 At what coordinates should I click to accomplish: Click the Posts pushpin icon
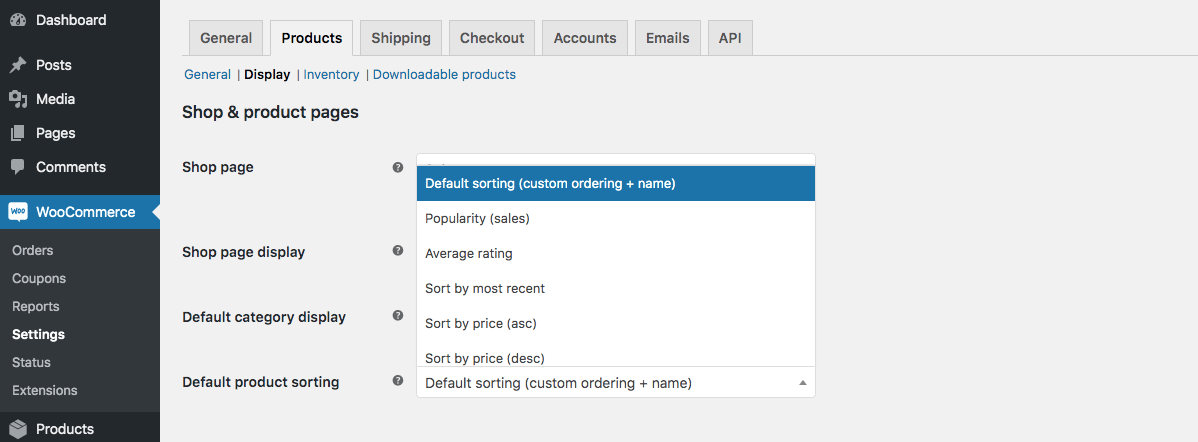18,66
